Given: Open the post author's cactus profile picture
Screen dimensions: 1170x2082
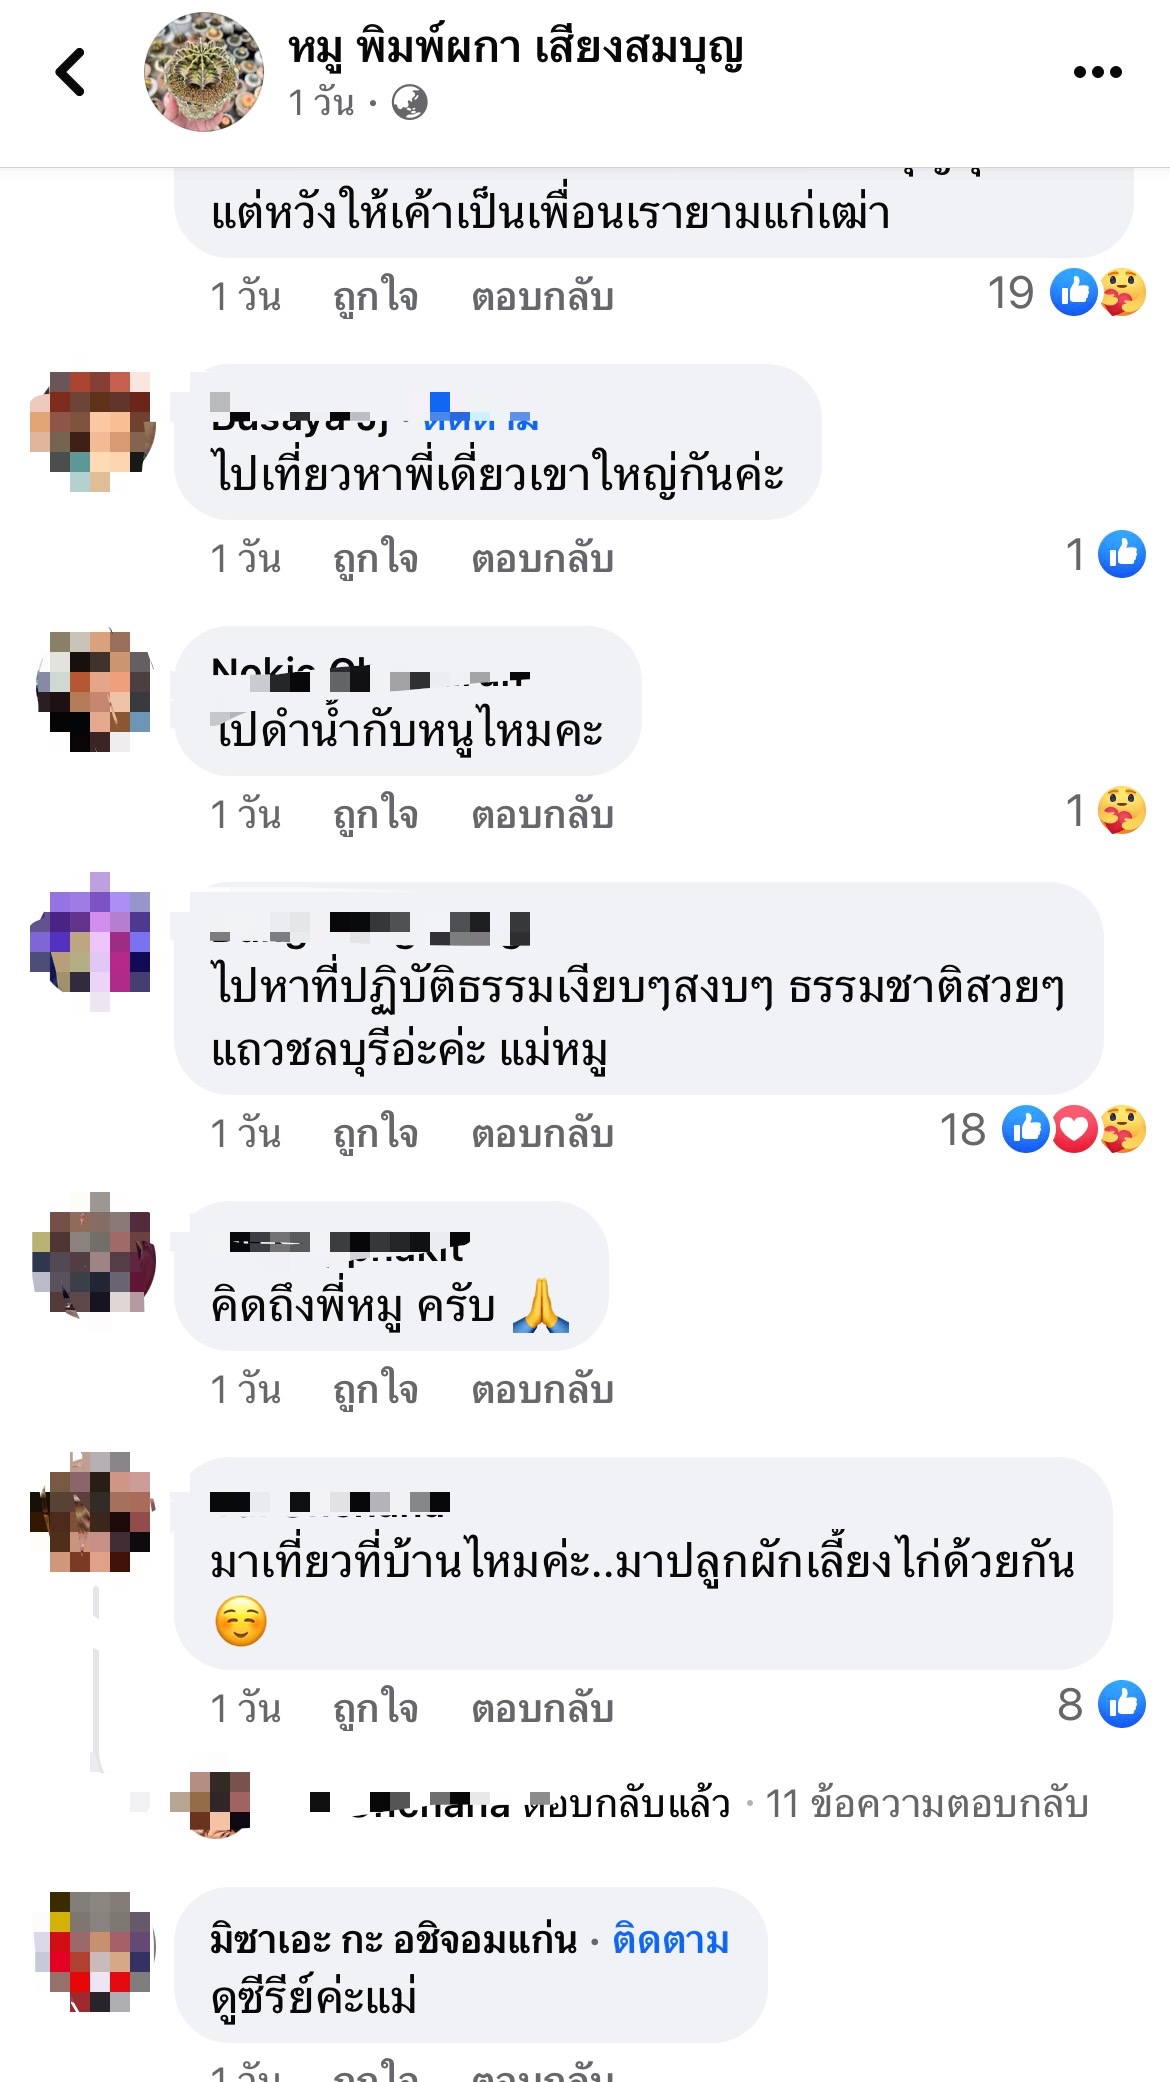Looking at the screenshot, I should (204, 72).
